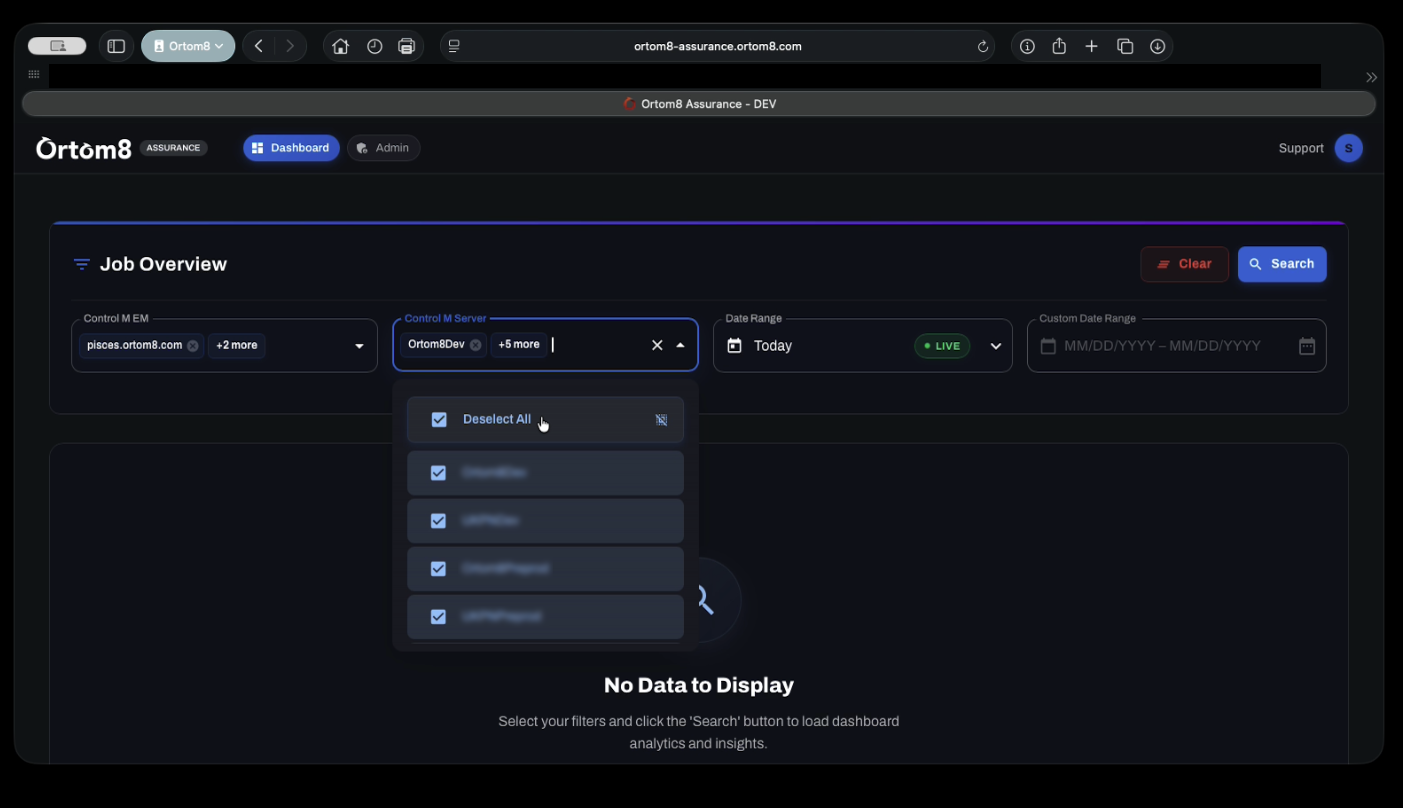
Task: Open the user avatar menu labeled S
Action: click(x=1348, y=148)
